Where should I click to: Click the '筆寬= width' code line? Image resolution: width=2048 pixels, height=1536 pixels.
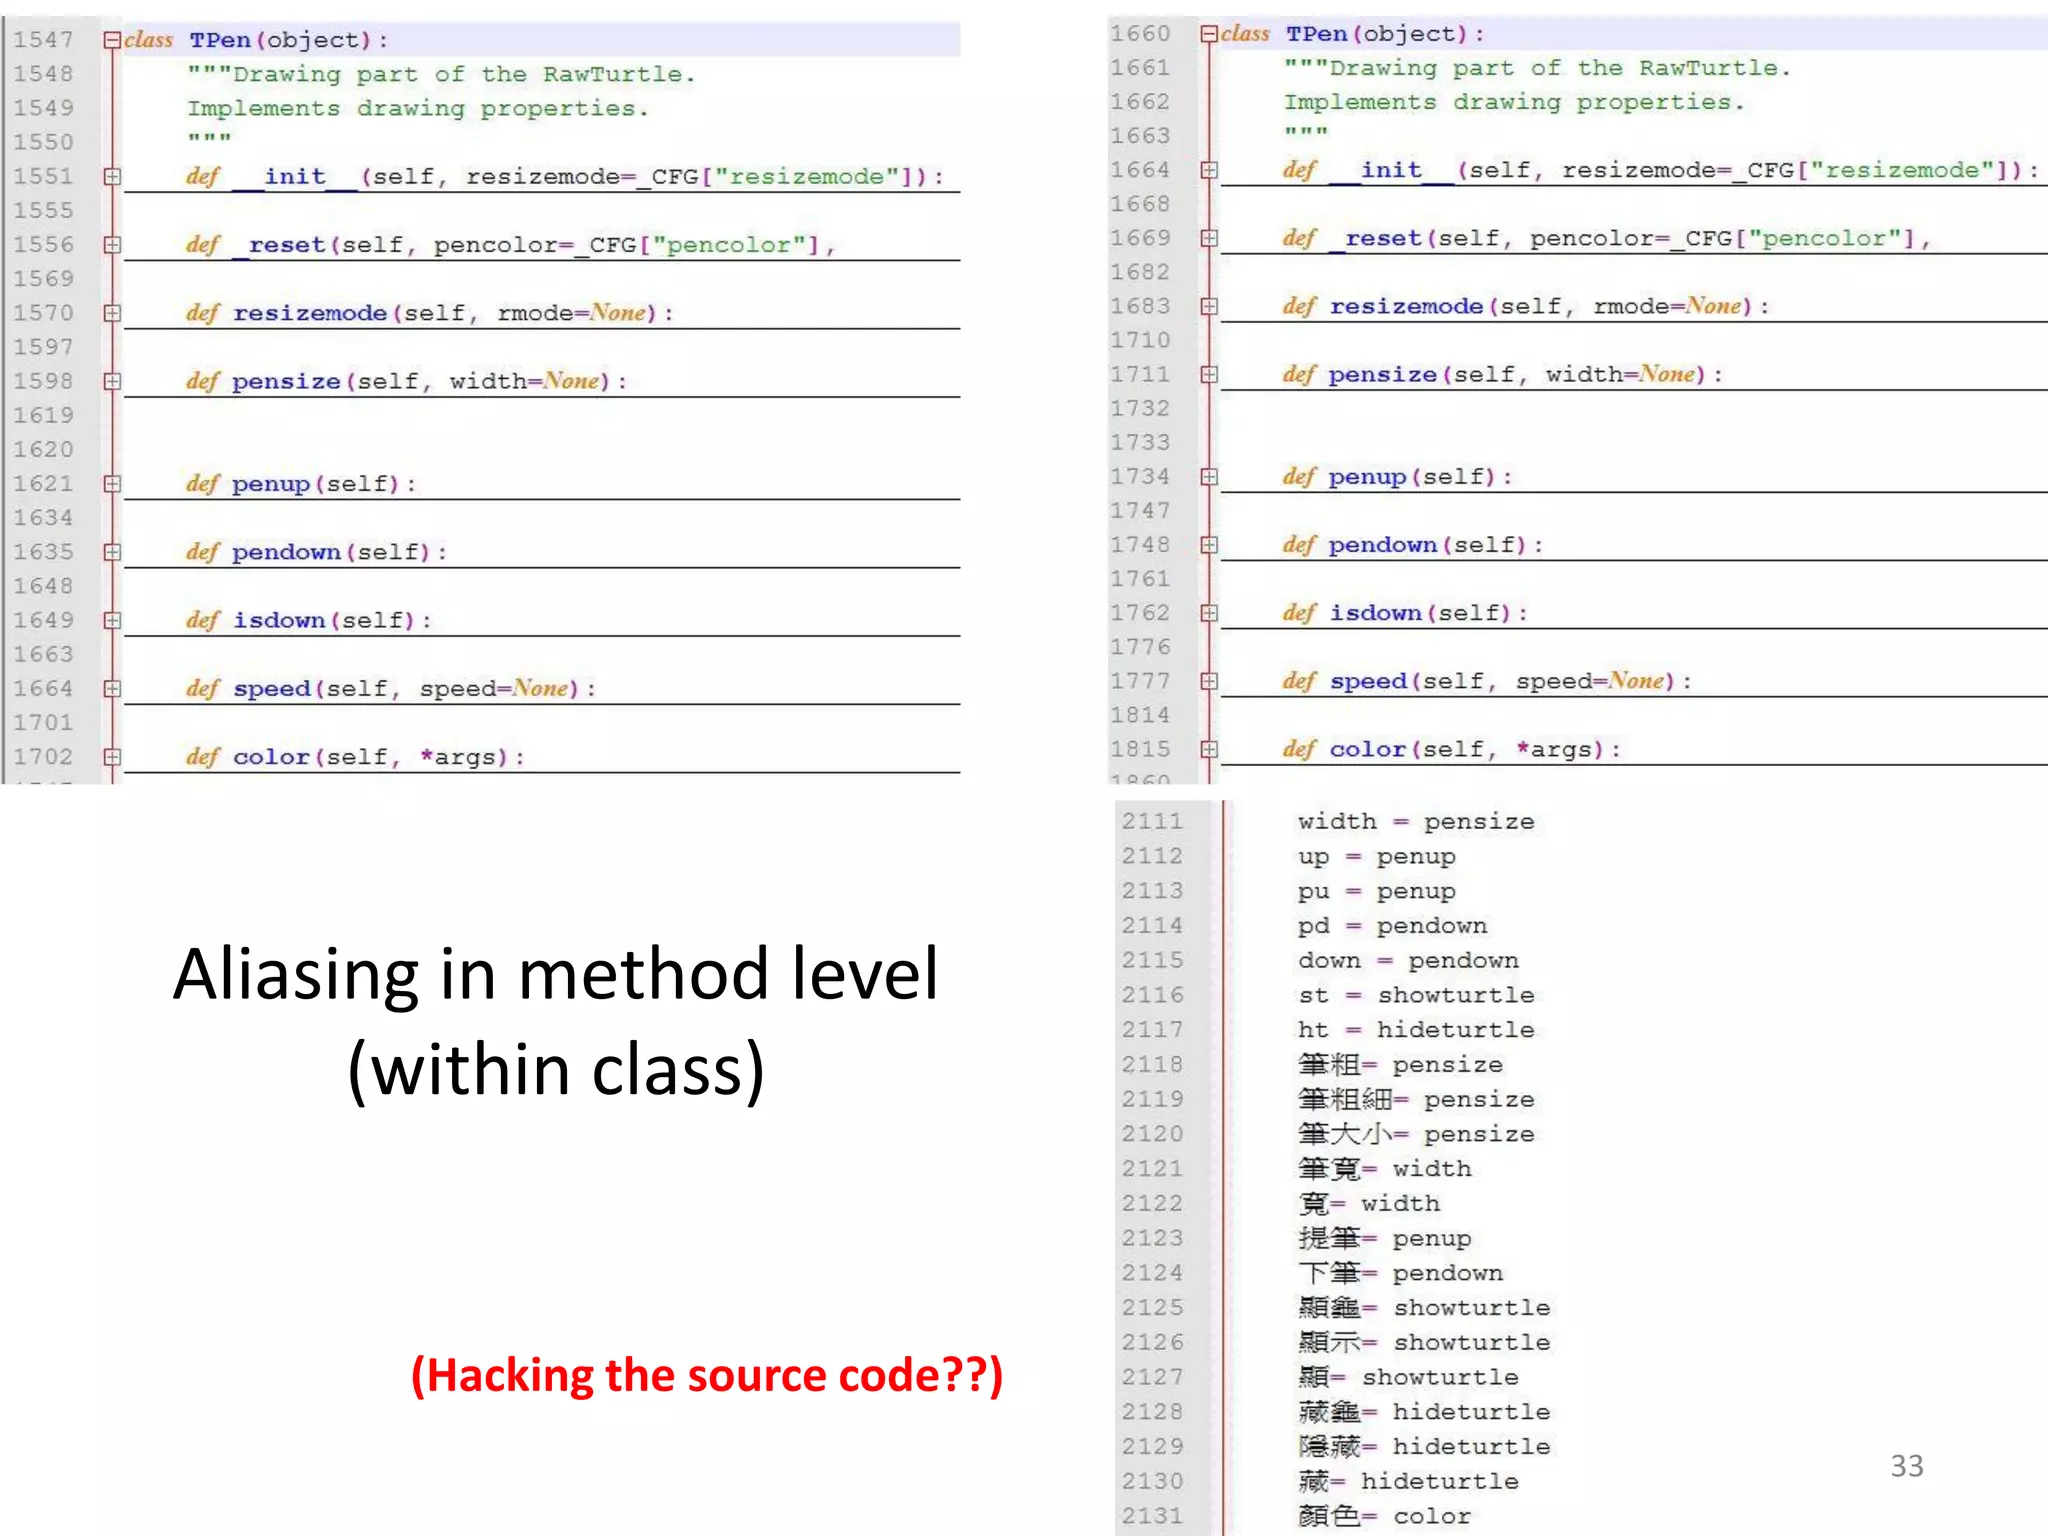coord(1385,1169)
